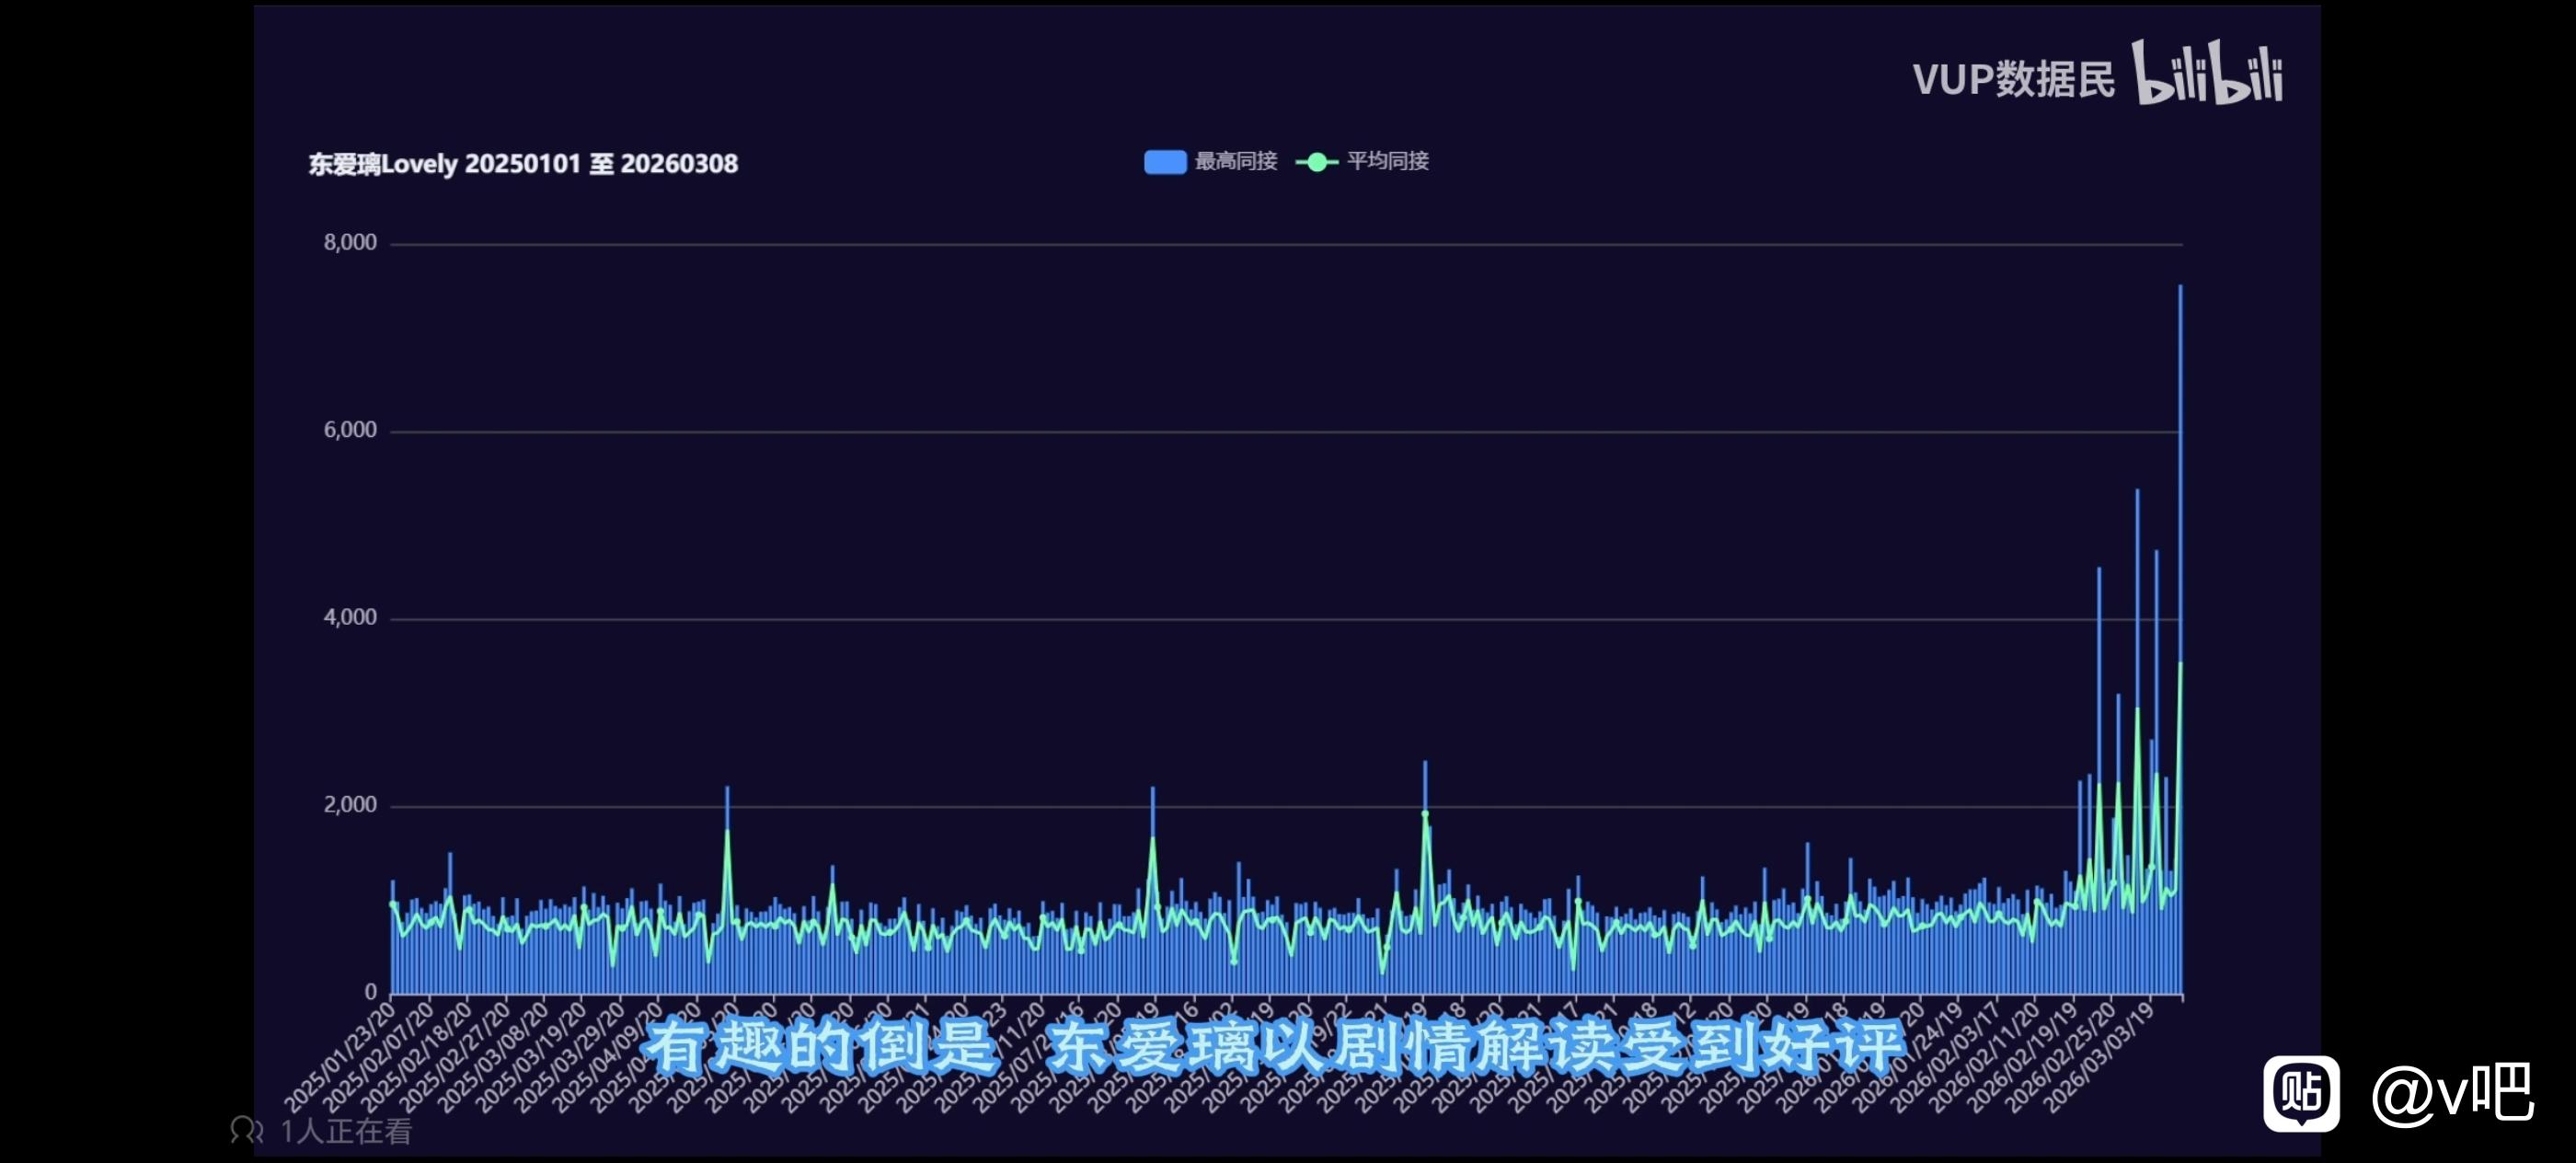Screen dimensions: 2576x1163
Task: Click the 2025/01/23/20 x-axis date label
Action: pos(340,1056)
